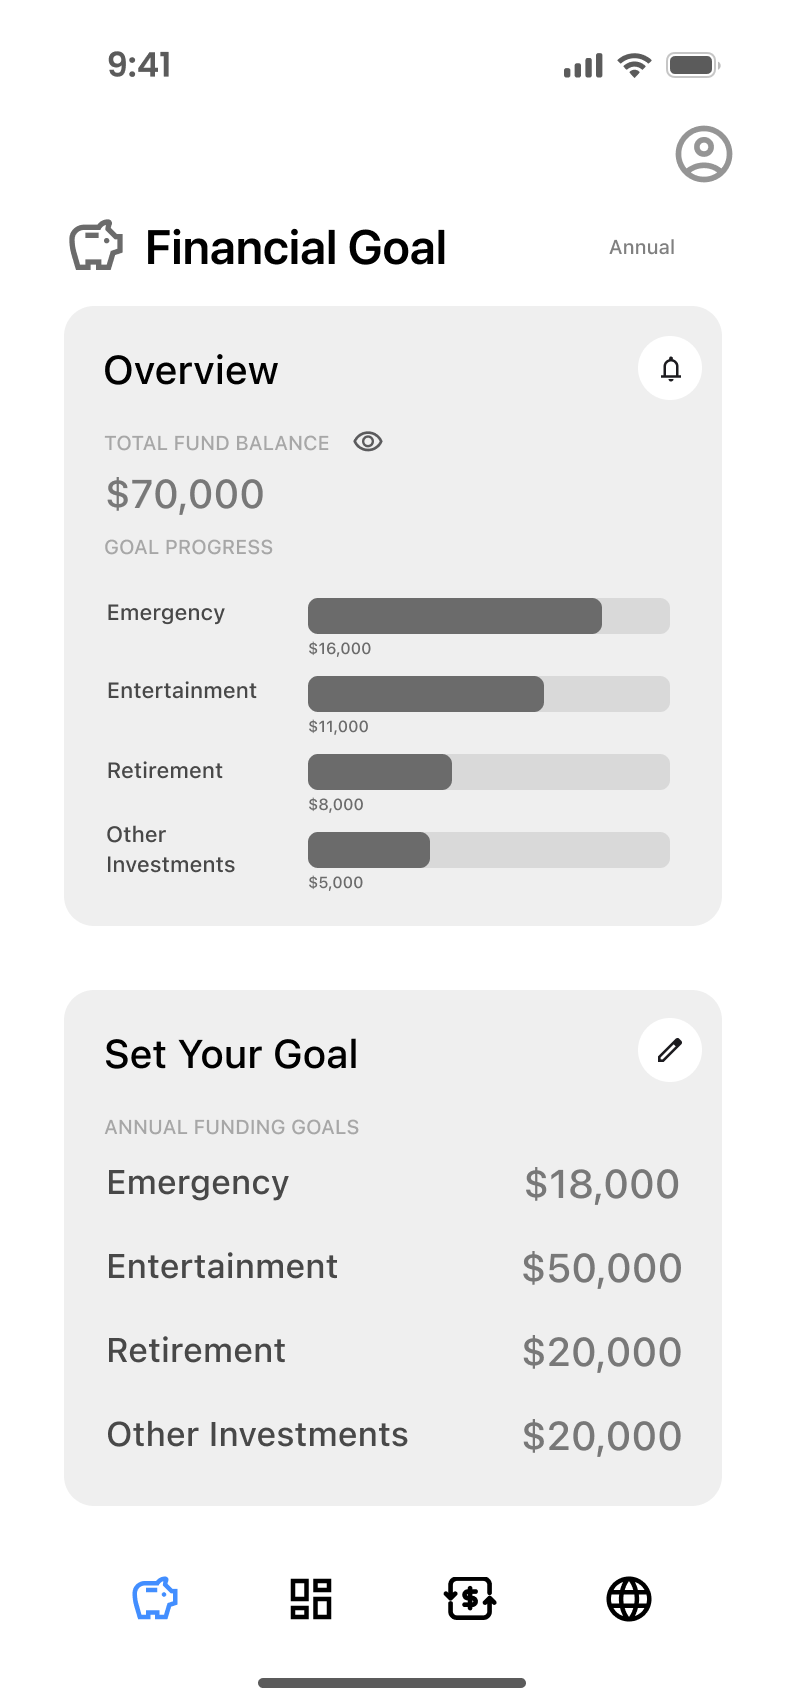The width and height of the screenshot is (786, 1704).
Task: Select the Retirement $20,000 goal amount
Action: coord(602,1352)
